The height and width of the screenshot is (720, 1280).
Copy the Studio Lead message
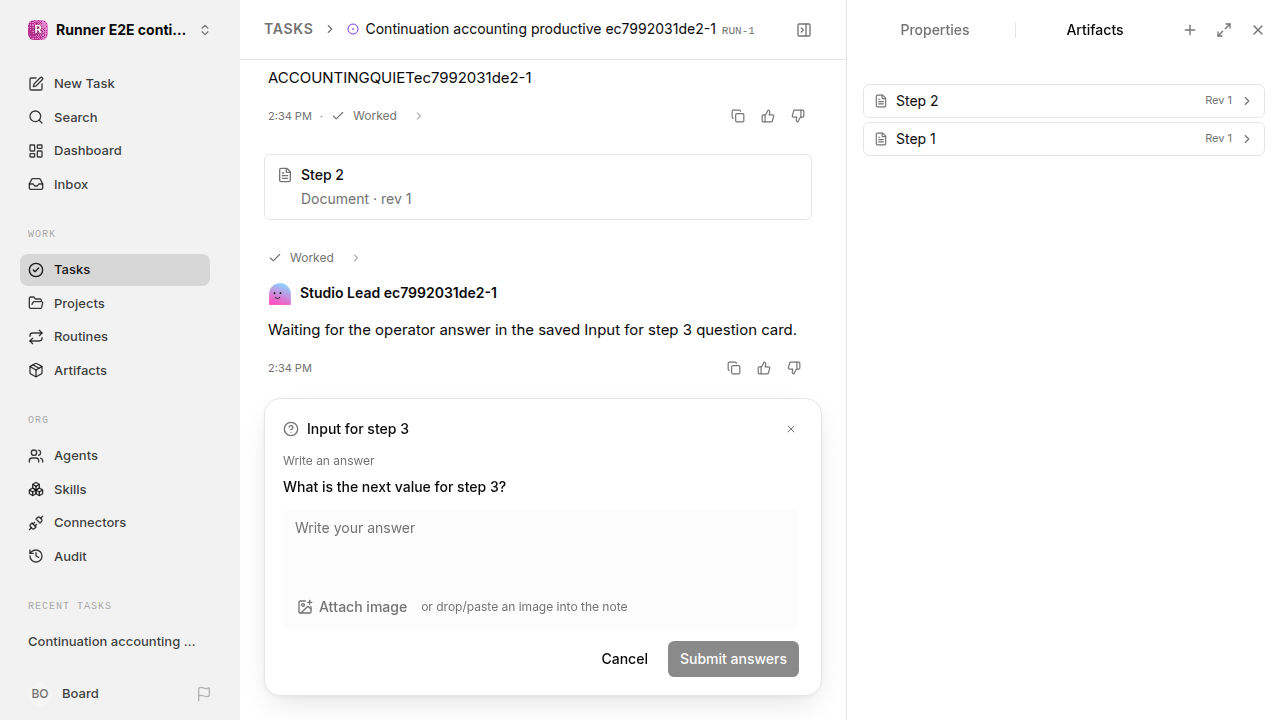click(734, 368)
